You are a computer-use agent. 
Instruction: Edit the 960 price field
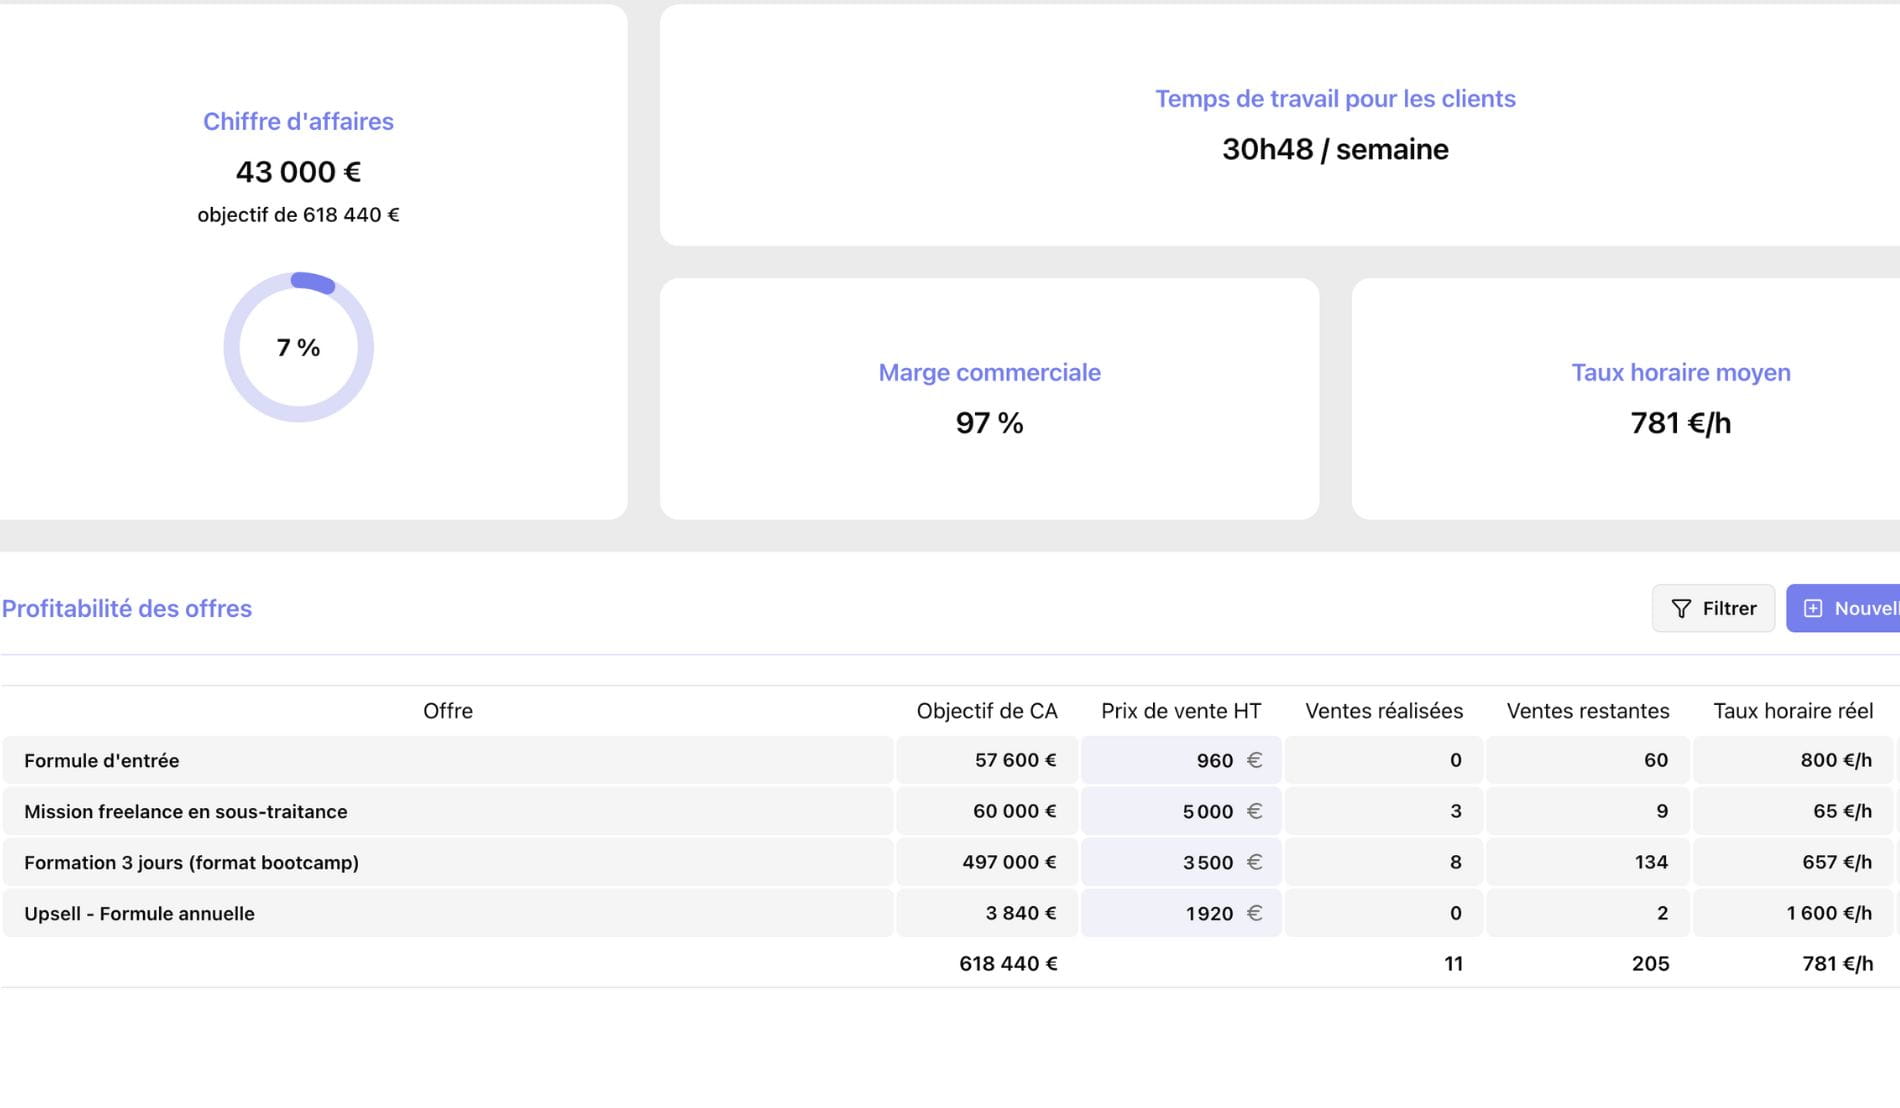point(1181,760)
